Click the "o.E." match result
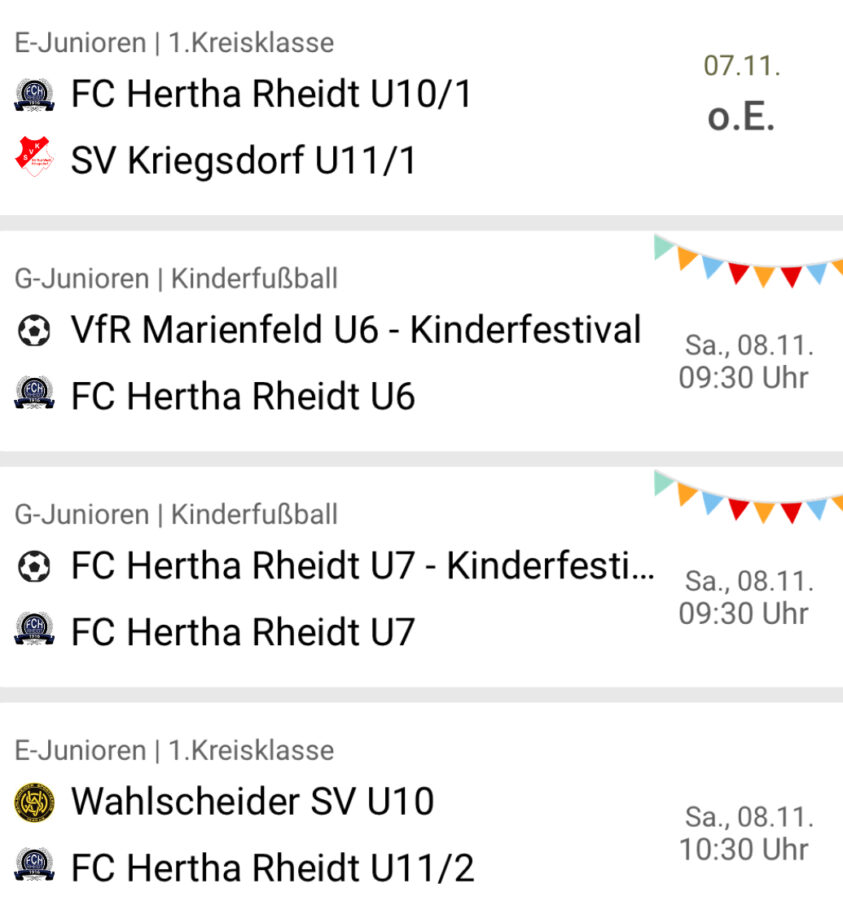 pos(741,117)
